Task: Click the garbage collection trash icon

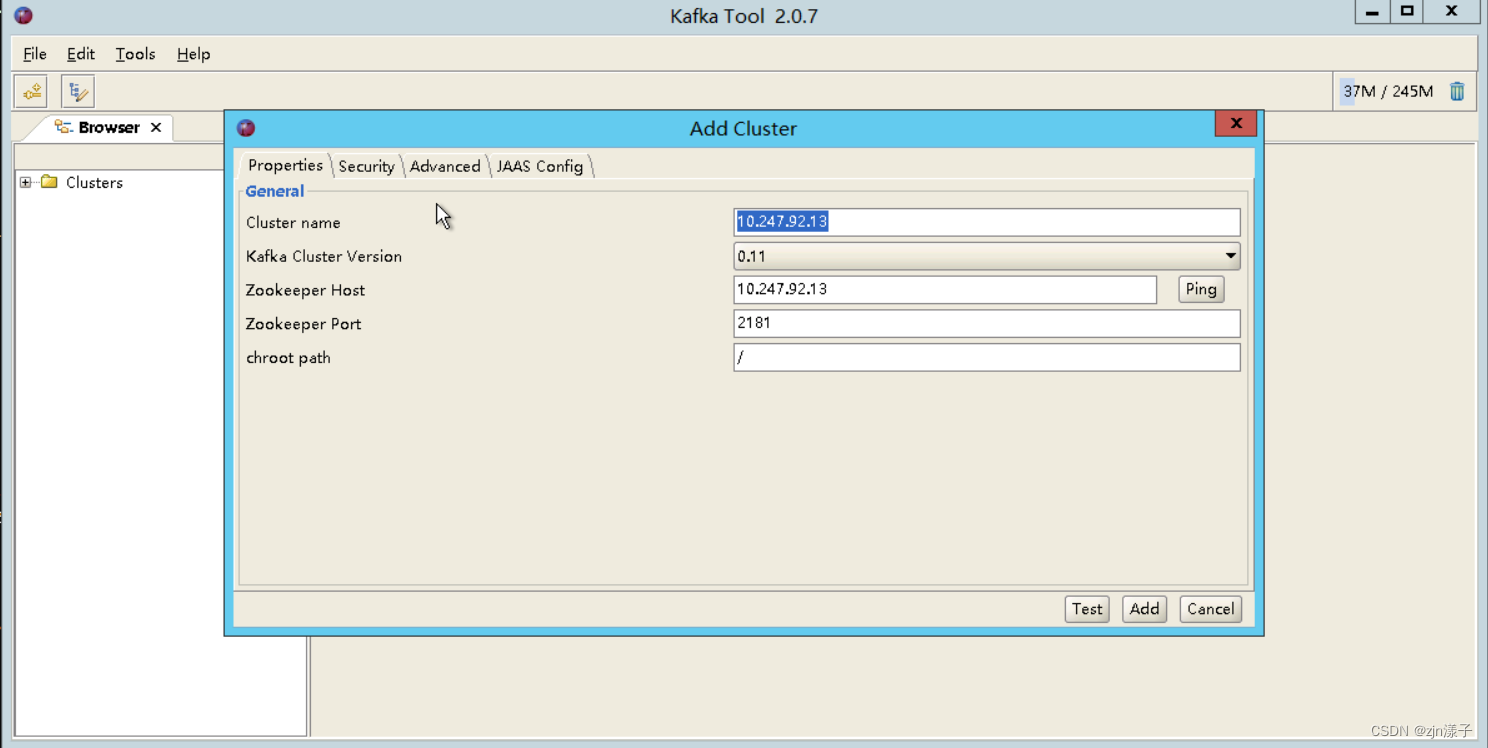Action: coord(1457,91)
